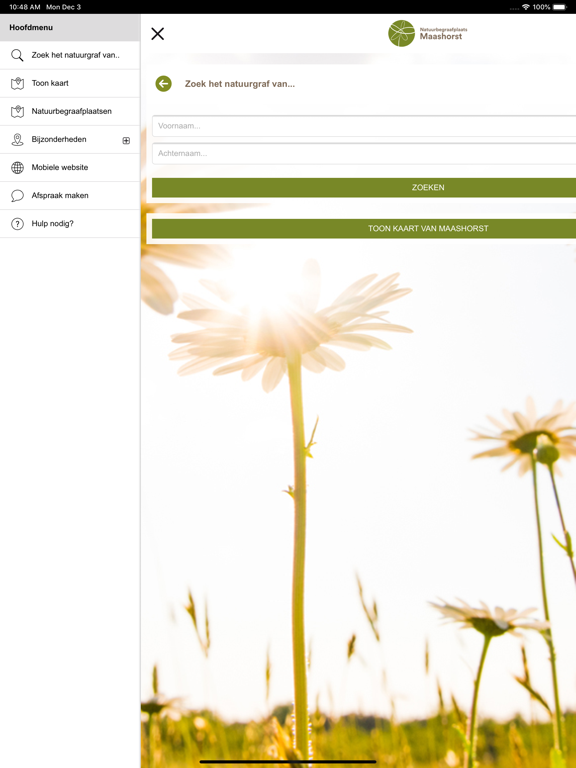Image resolution: width=576 pixels, height=768 pixels.
Task: Click 'TOON KAART VAN MAASHORST' button
Action: (364, 229)
